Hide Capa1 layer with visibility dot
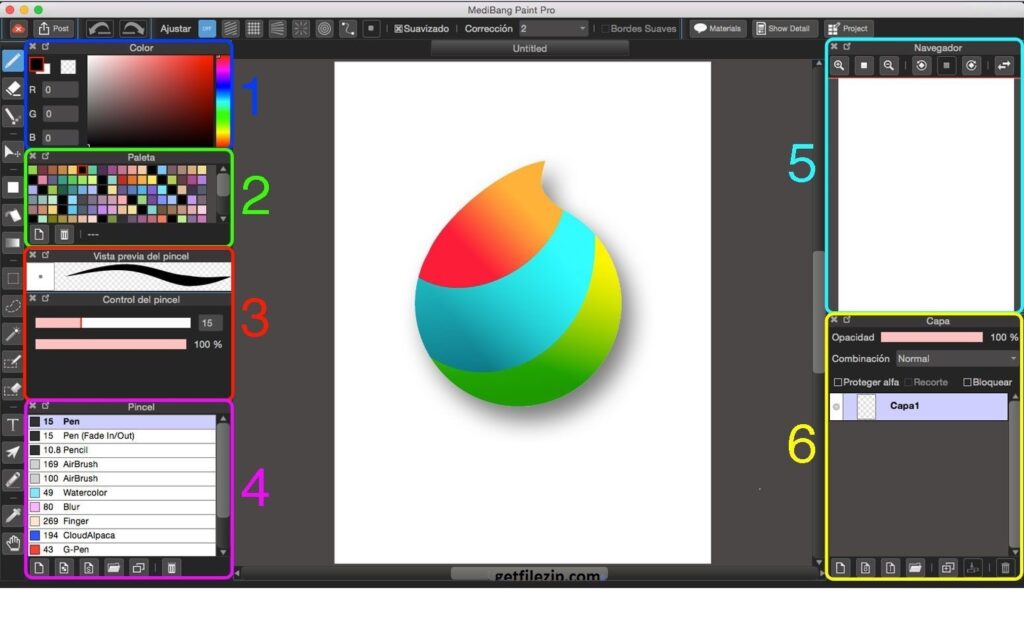This screenshot has height=629, width=1024. click(x=836, y=406)
